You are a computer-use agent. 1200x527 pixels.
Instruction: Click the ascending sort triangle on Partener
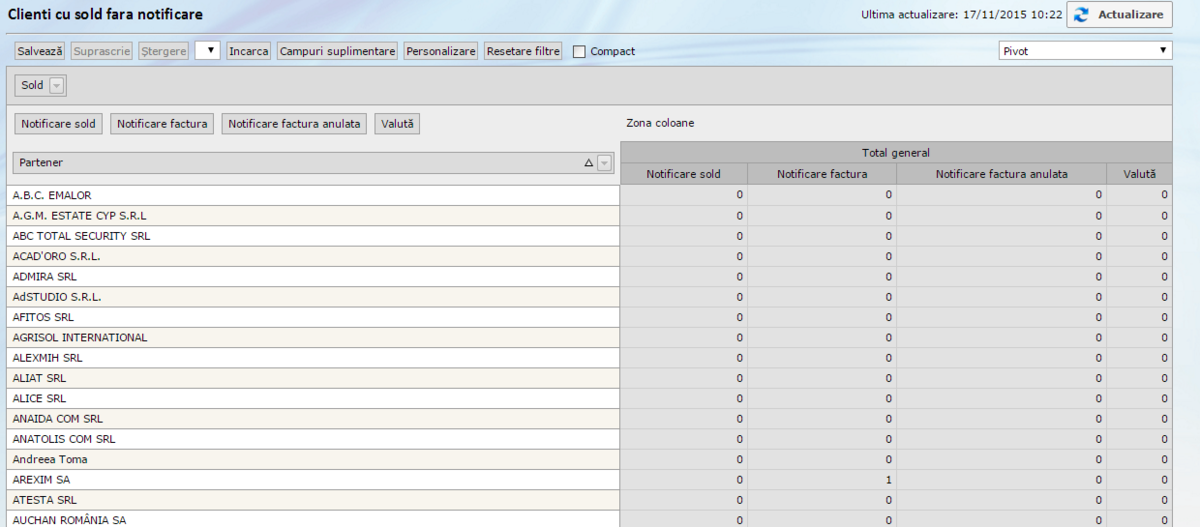coord(589,163)
